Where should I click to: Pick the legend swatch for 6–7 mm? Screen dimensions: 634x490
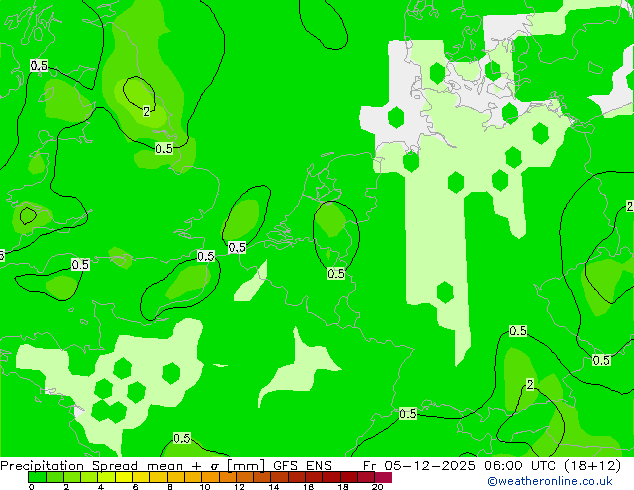point(142,477)
